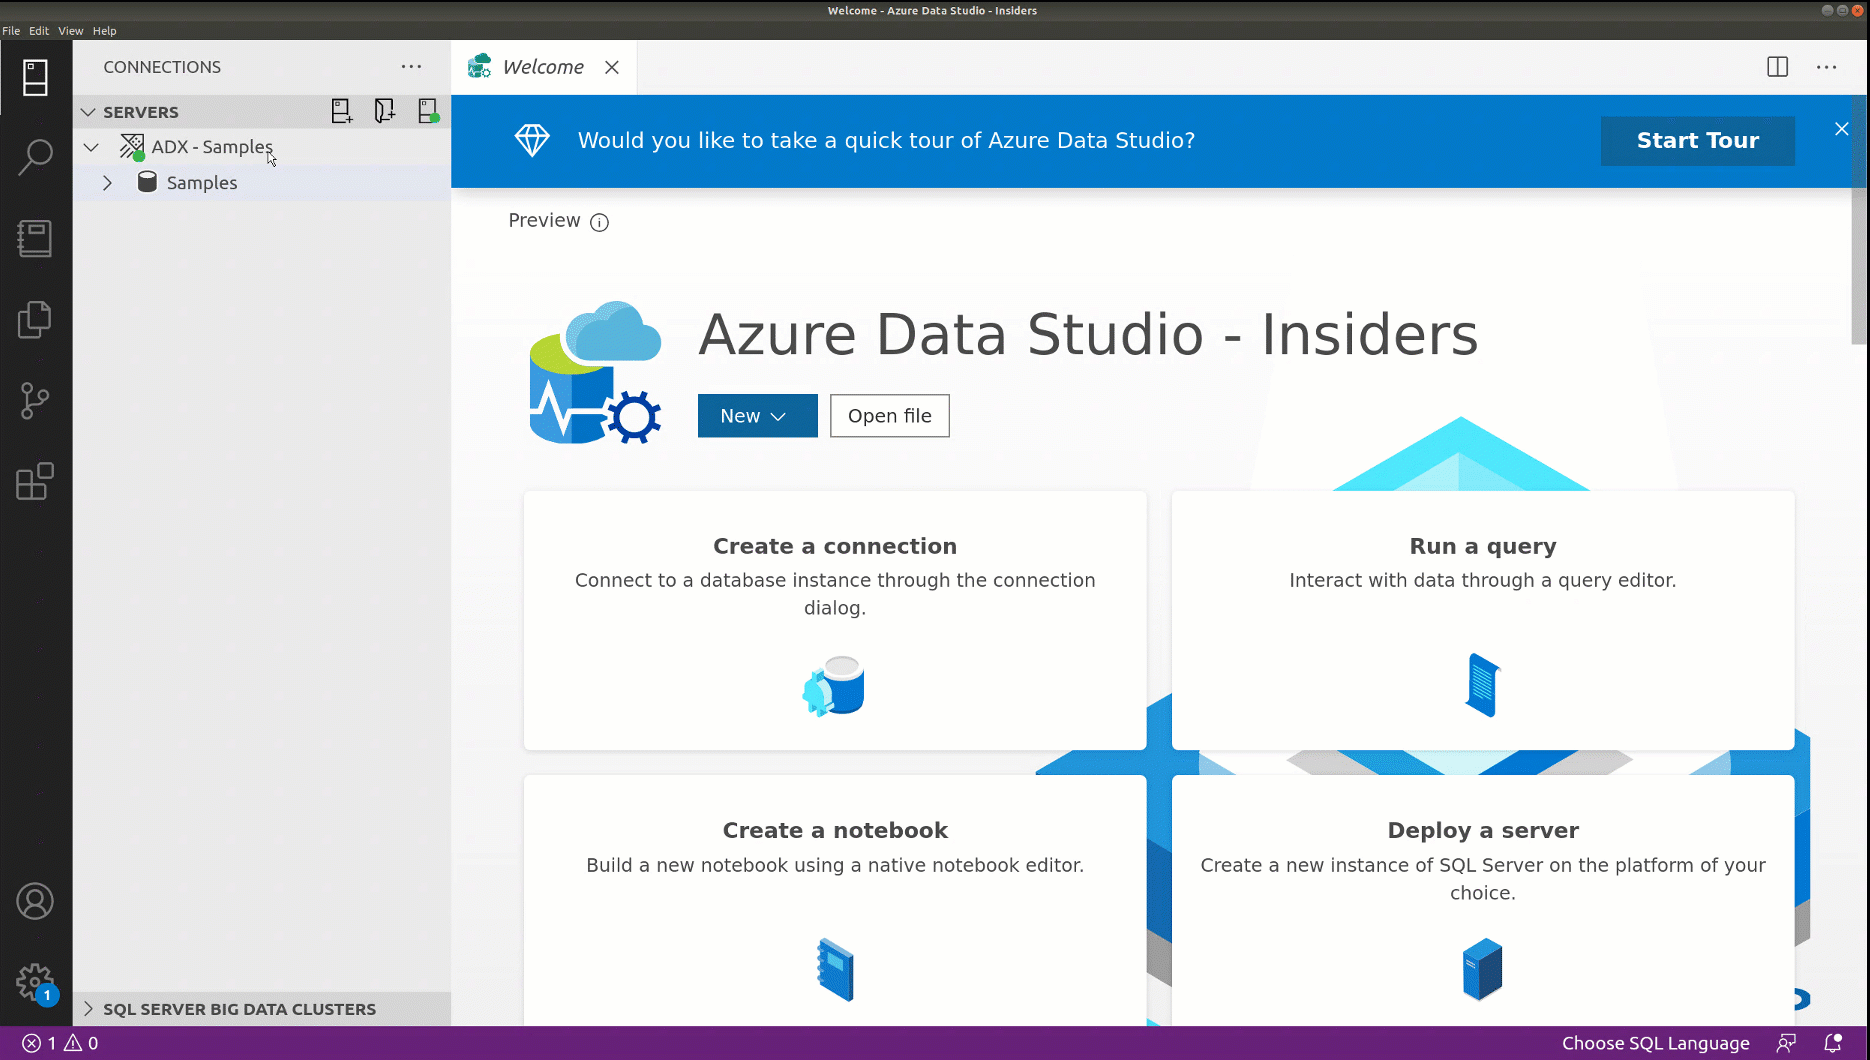Screen dimensions: 1870x1060
Task: Open the Extensions view
Action: (x=36, y=481)
